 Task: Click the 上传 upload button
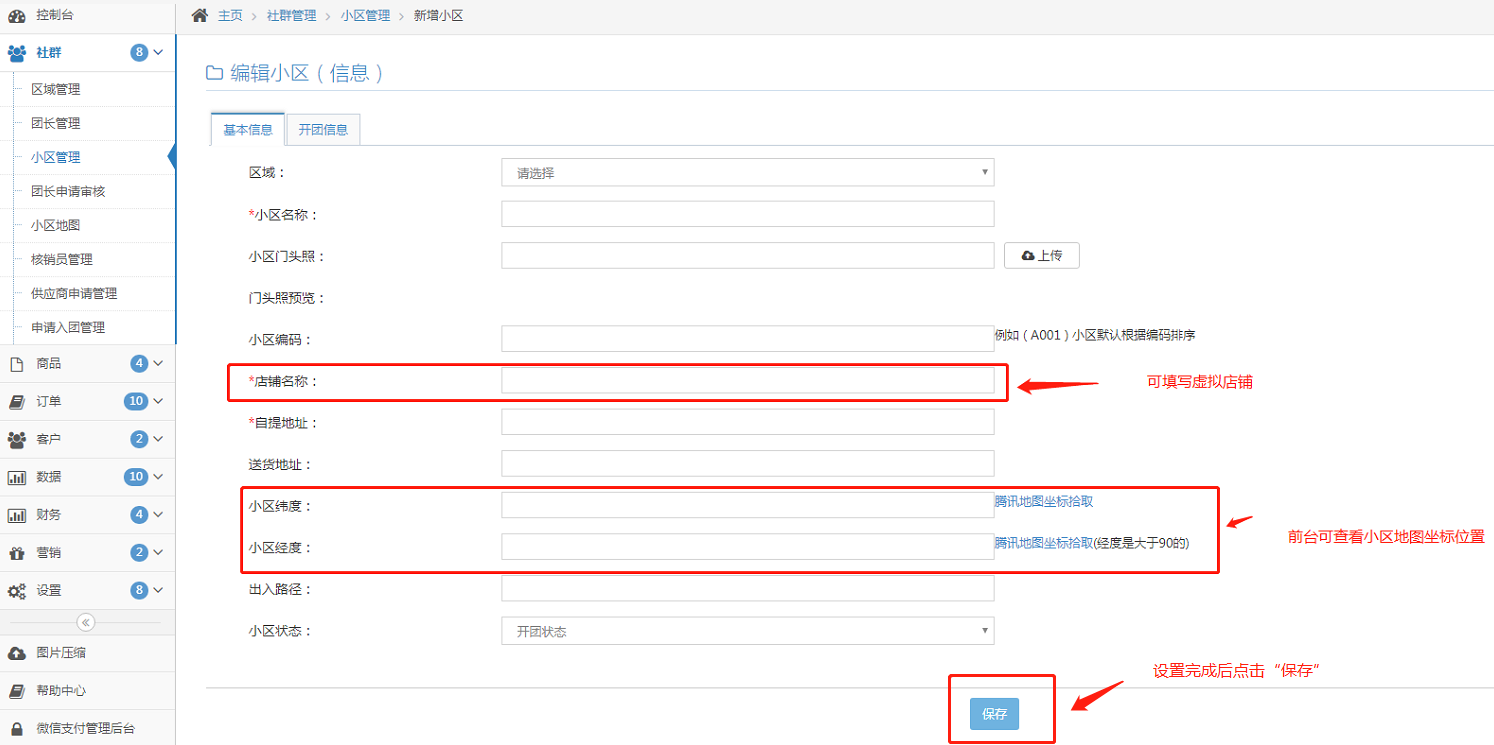pos(1042,255)
